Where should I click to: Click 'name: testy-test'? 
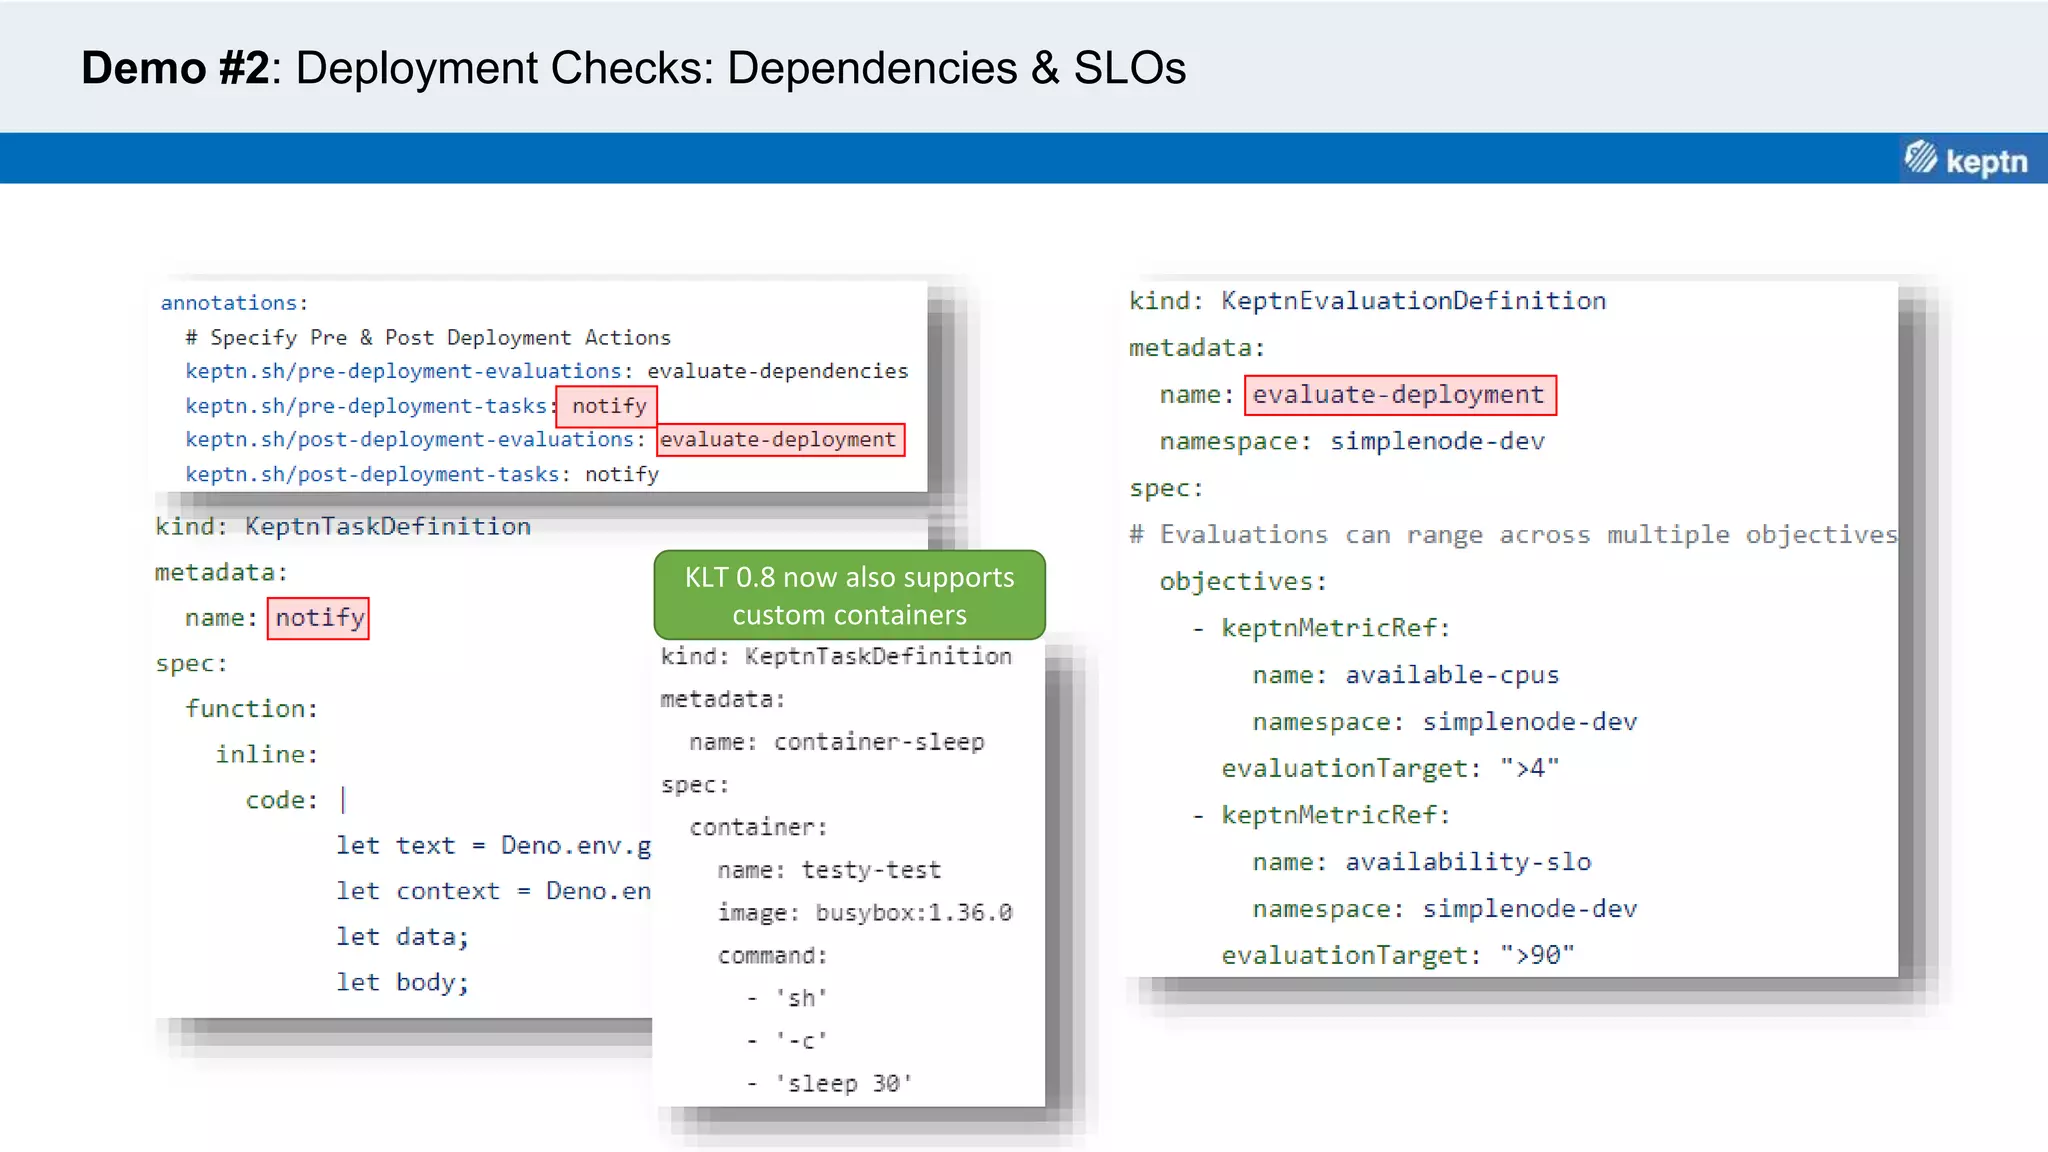click(x=829, y=870)
